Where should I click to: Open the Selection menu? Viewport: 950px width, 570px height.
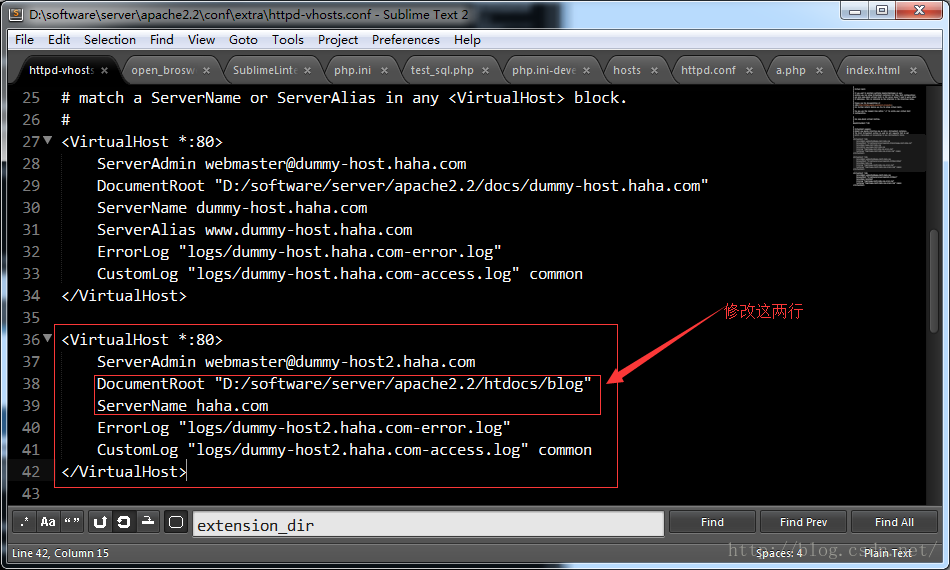(x=110, y=40)
